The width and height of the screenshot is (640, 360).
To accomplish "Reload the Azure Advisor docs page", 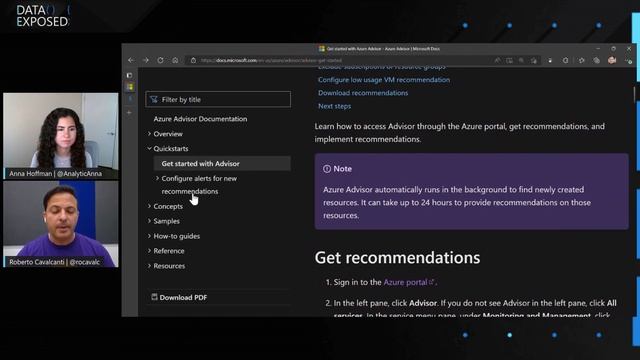I will click(x=160, y=60).
